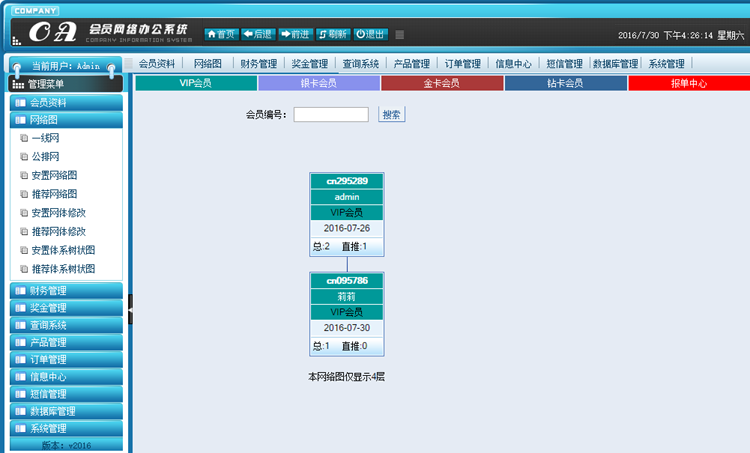Expand the 财务管理 sidebar section
750x453 pixels.
pyautogui.click(x=66, y=290)
